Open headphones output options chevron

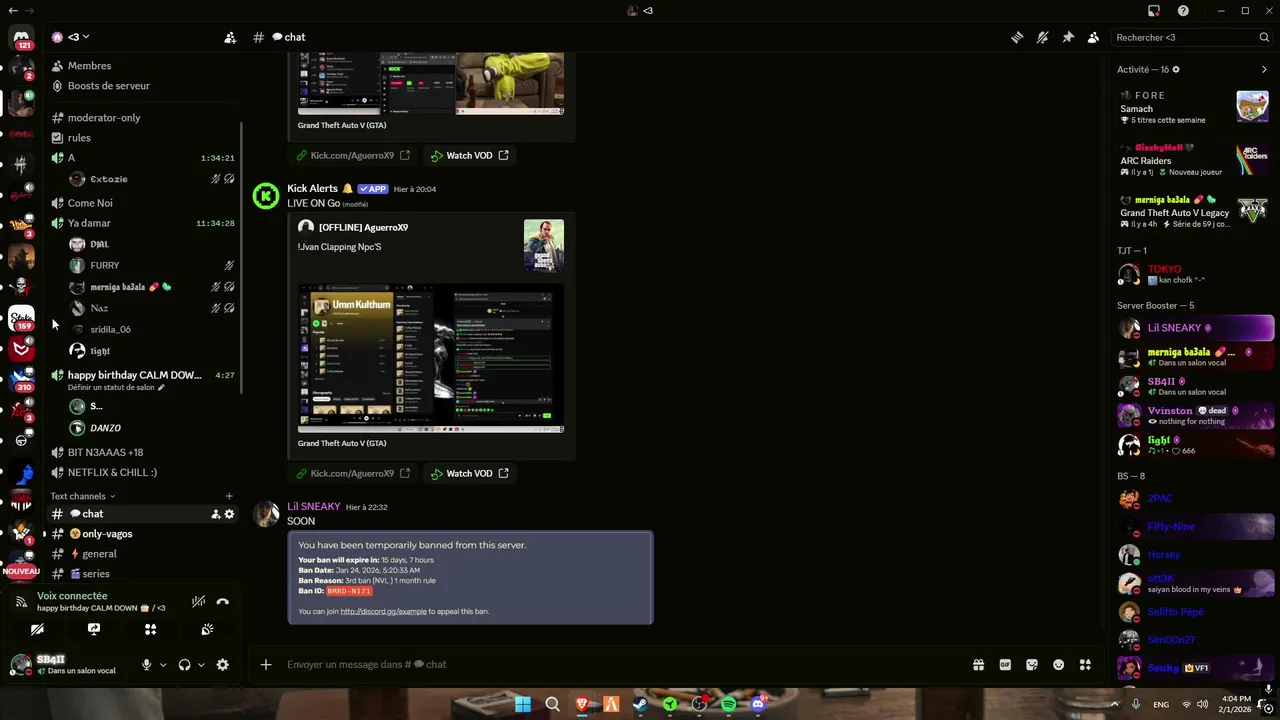point(201,665)
